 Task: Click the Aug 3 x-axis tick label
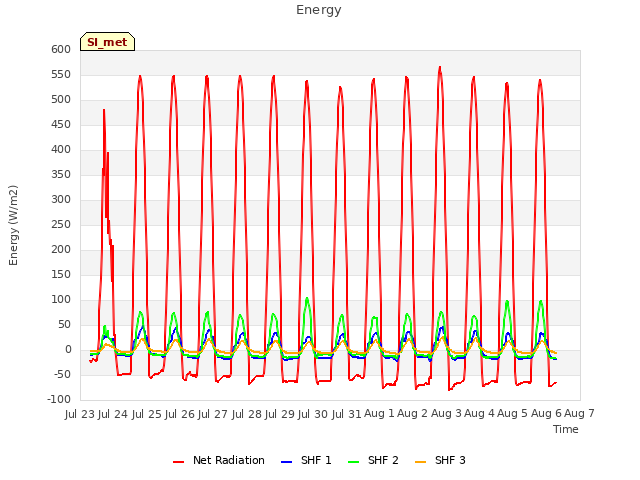pos(446,414)
